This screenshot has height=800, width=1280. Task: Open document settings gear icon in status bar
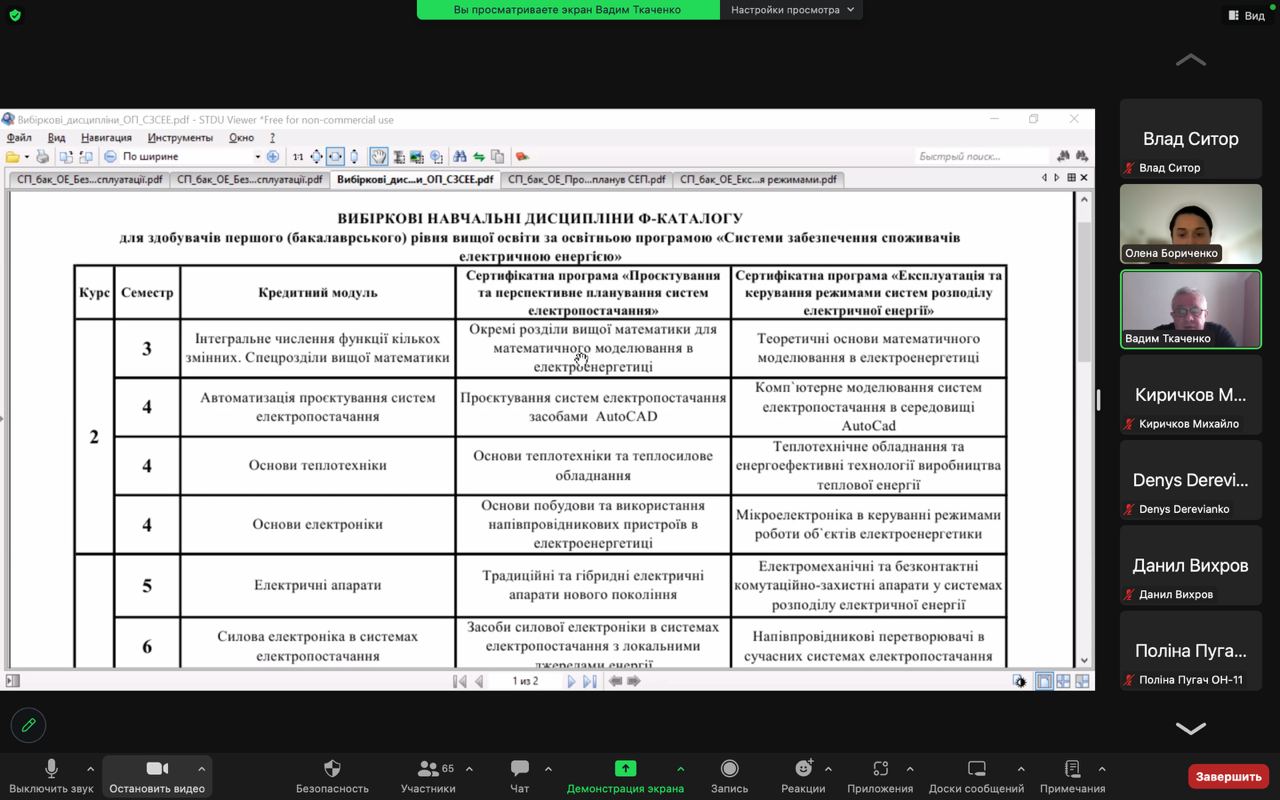1019,681
